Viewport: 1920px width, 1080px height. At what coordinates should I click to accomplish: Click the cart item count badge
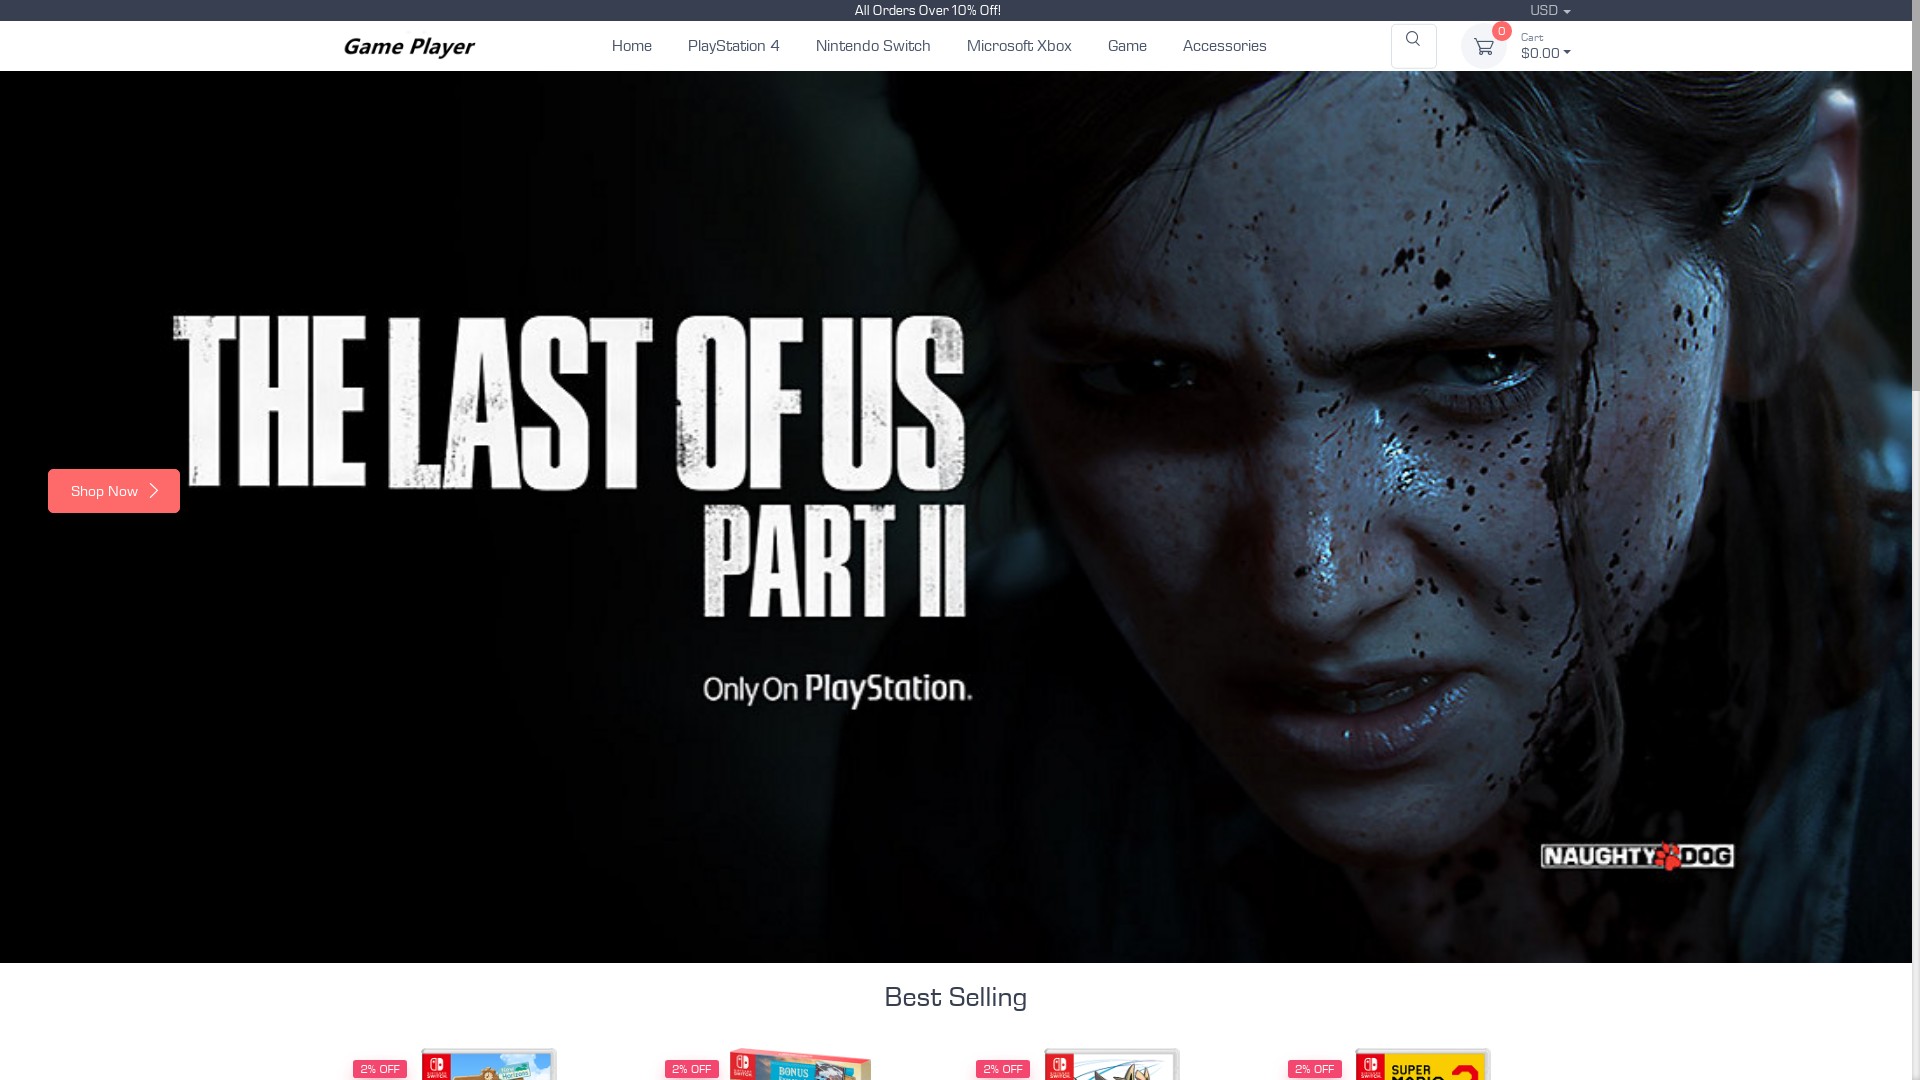coord(1501,31)
